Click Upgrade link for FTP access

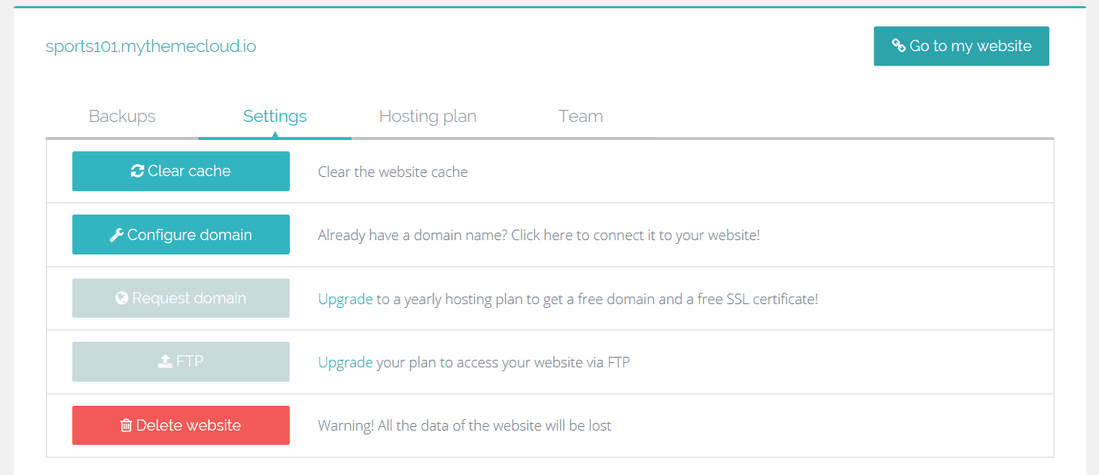tap(346, 363)
